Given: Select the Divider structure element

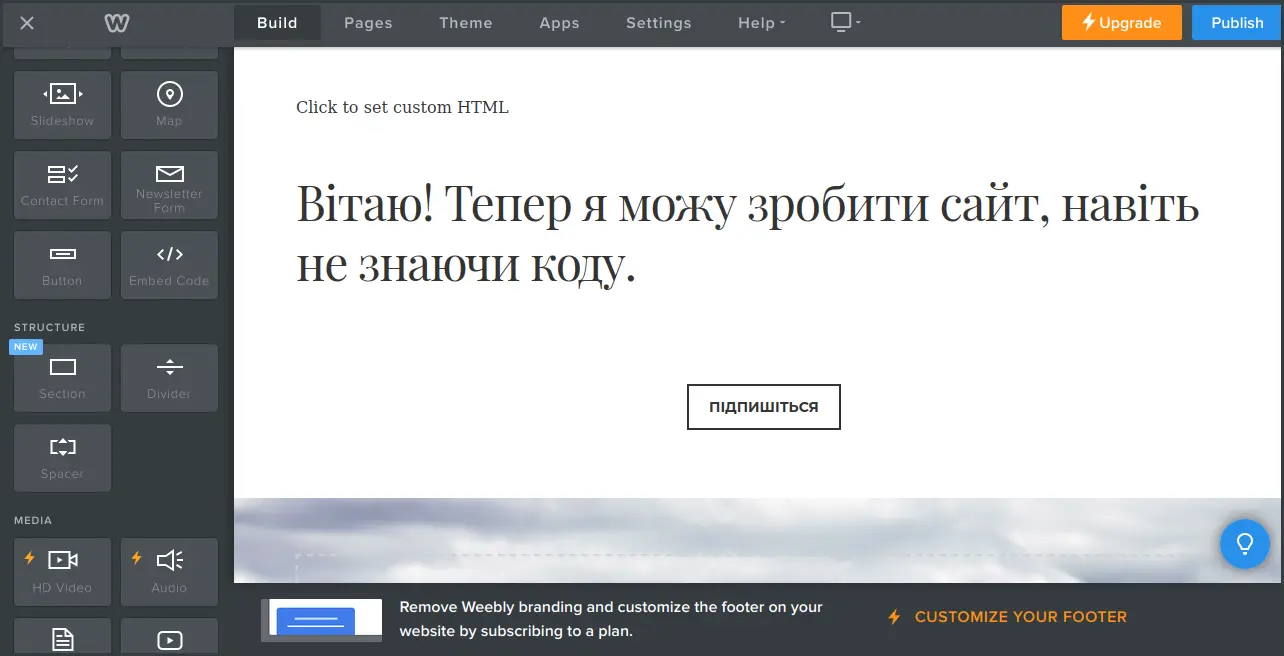Looking at the screenshot, I should [169, 378].
